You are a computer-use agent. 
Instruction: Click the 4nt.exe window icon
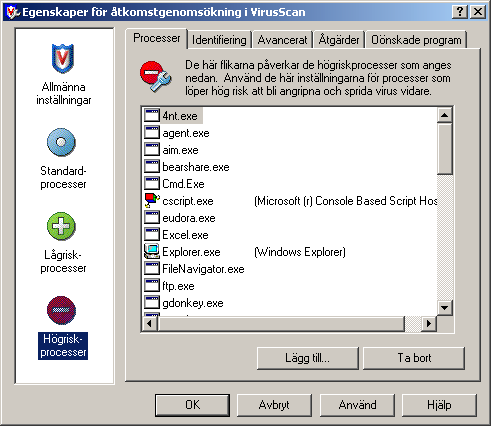(x=152, y=116)
